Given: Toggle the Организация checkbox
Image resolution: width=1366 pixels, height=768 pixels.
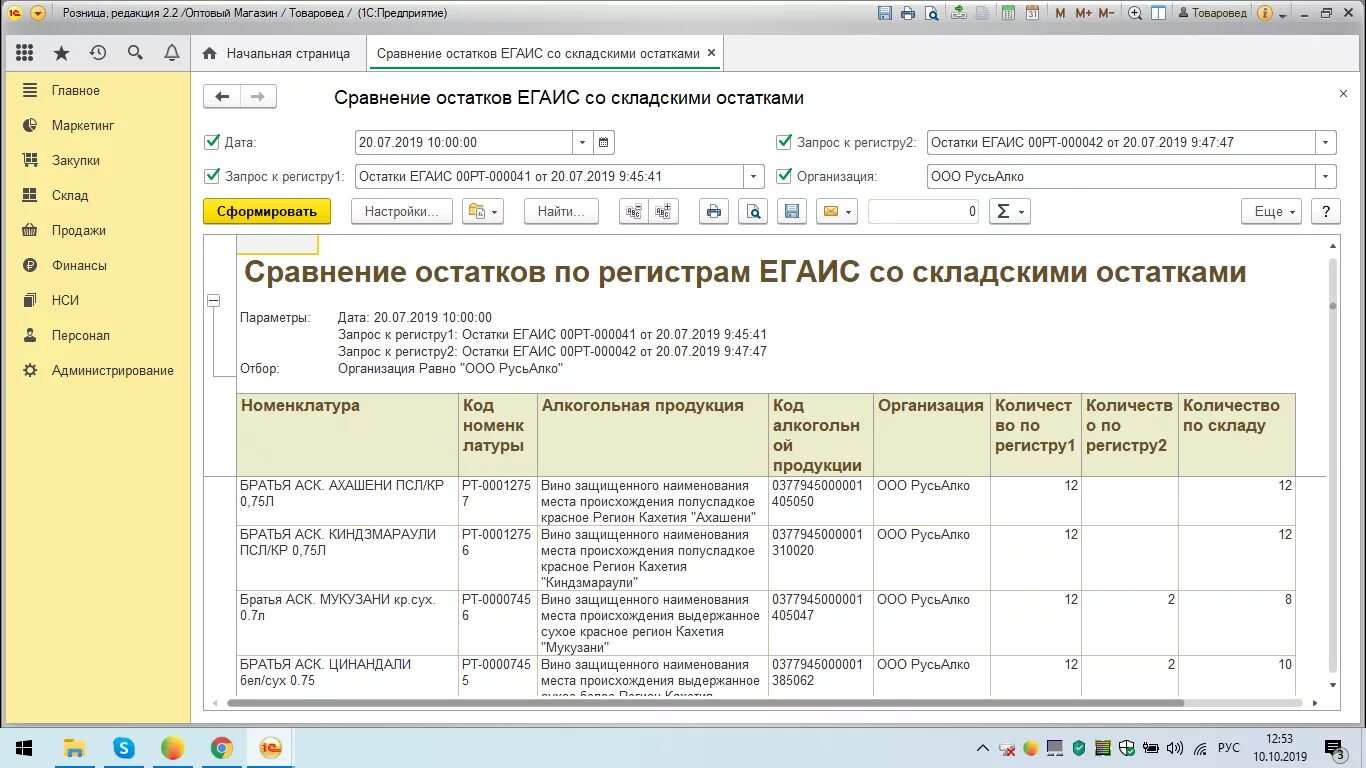Looking at the screenshot, I should point(784,176).
